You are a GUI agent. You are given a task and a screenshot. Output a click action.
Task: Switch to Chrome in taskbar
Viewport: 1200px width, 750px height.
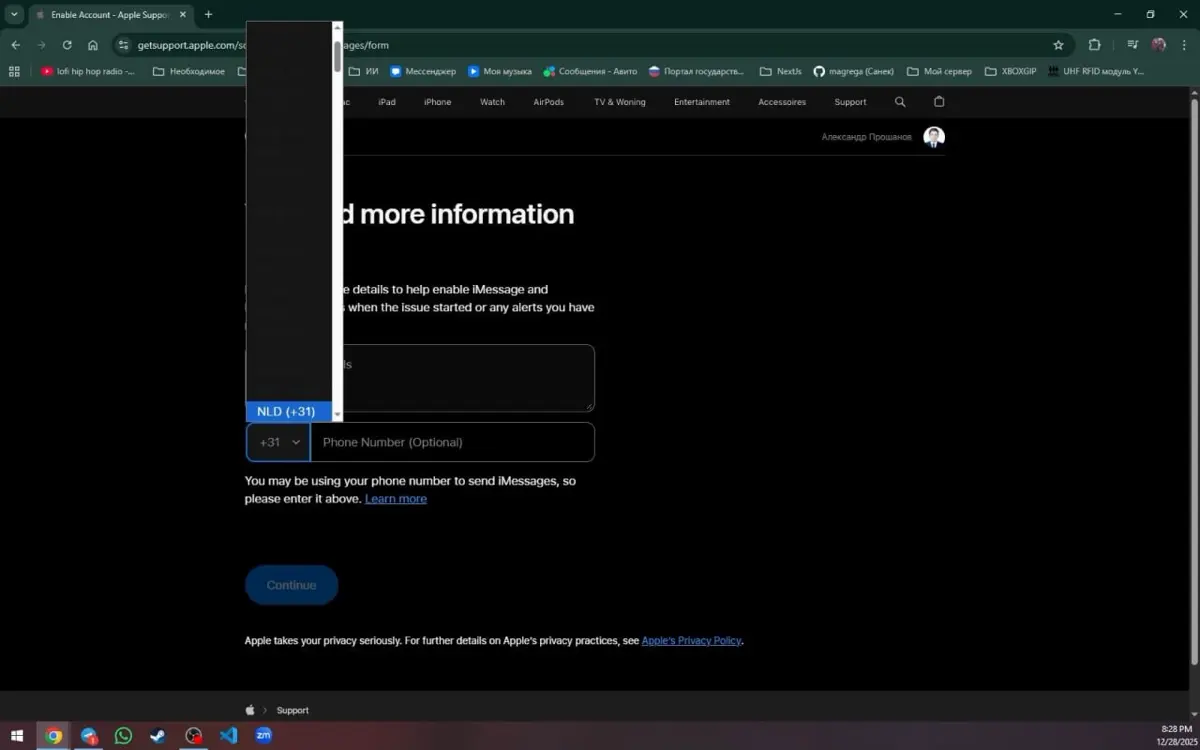pyautogui.click(x=53, y=736)
